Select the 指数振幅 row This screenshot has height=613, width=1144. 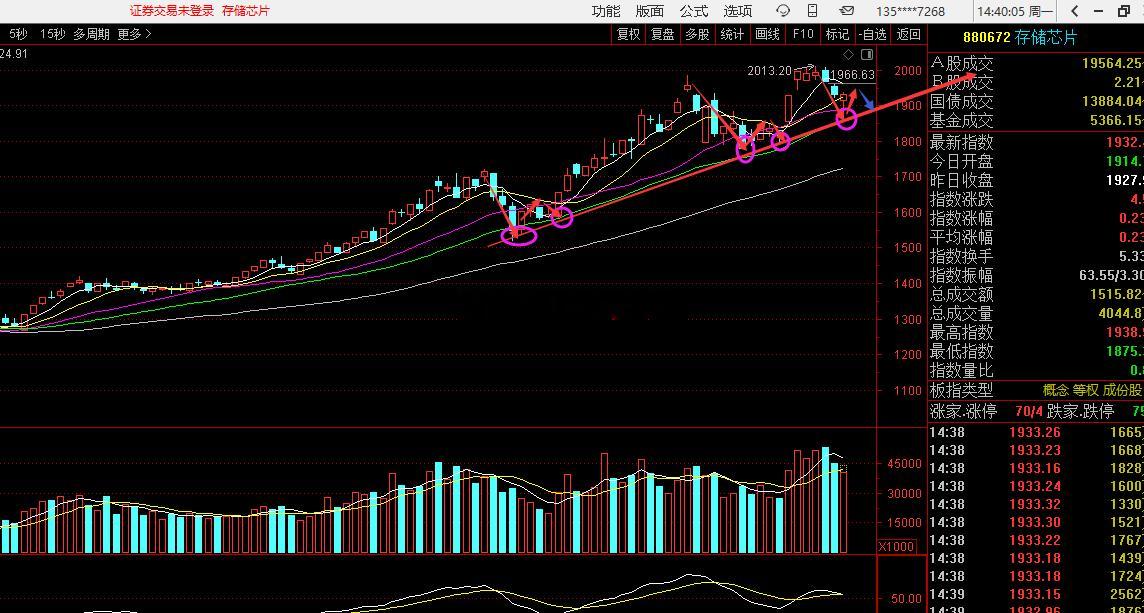(x=1036, y=275)
